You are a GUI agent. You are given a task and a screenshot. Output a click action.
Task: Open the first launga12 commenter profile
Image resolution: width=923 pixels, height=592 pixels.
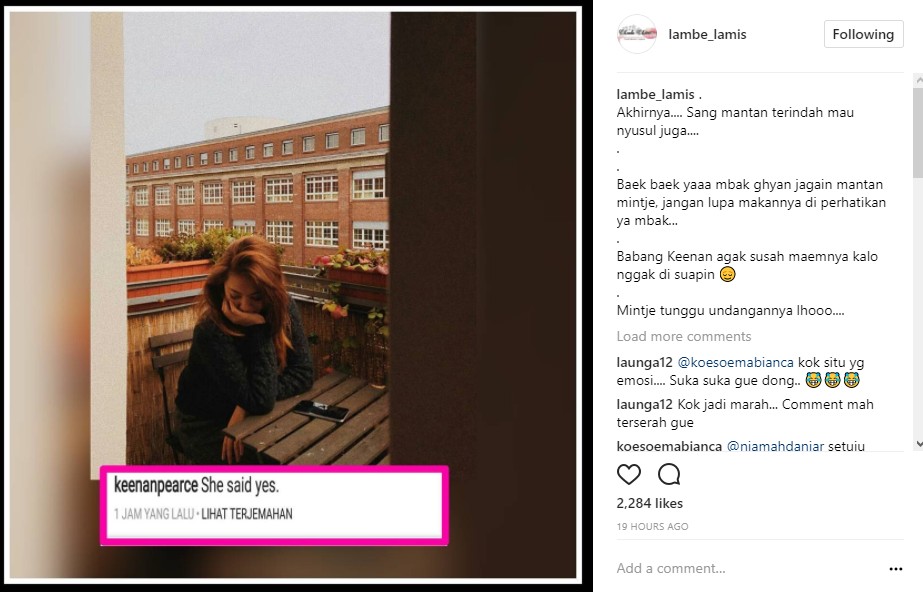click(644, 362)
